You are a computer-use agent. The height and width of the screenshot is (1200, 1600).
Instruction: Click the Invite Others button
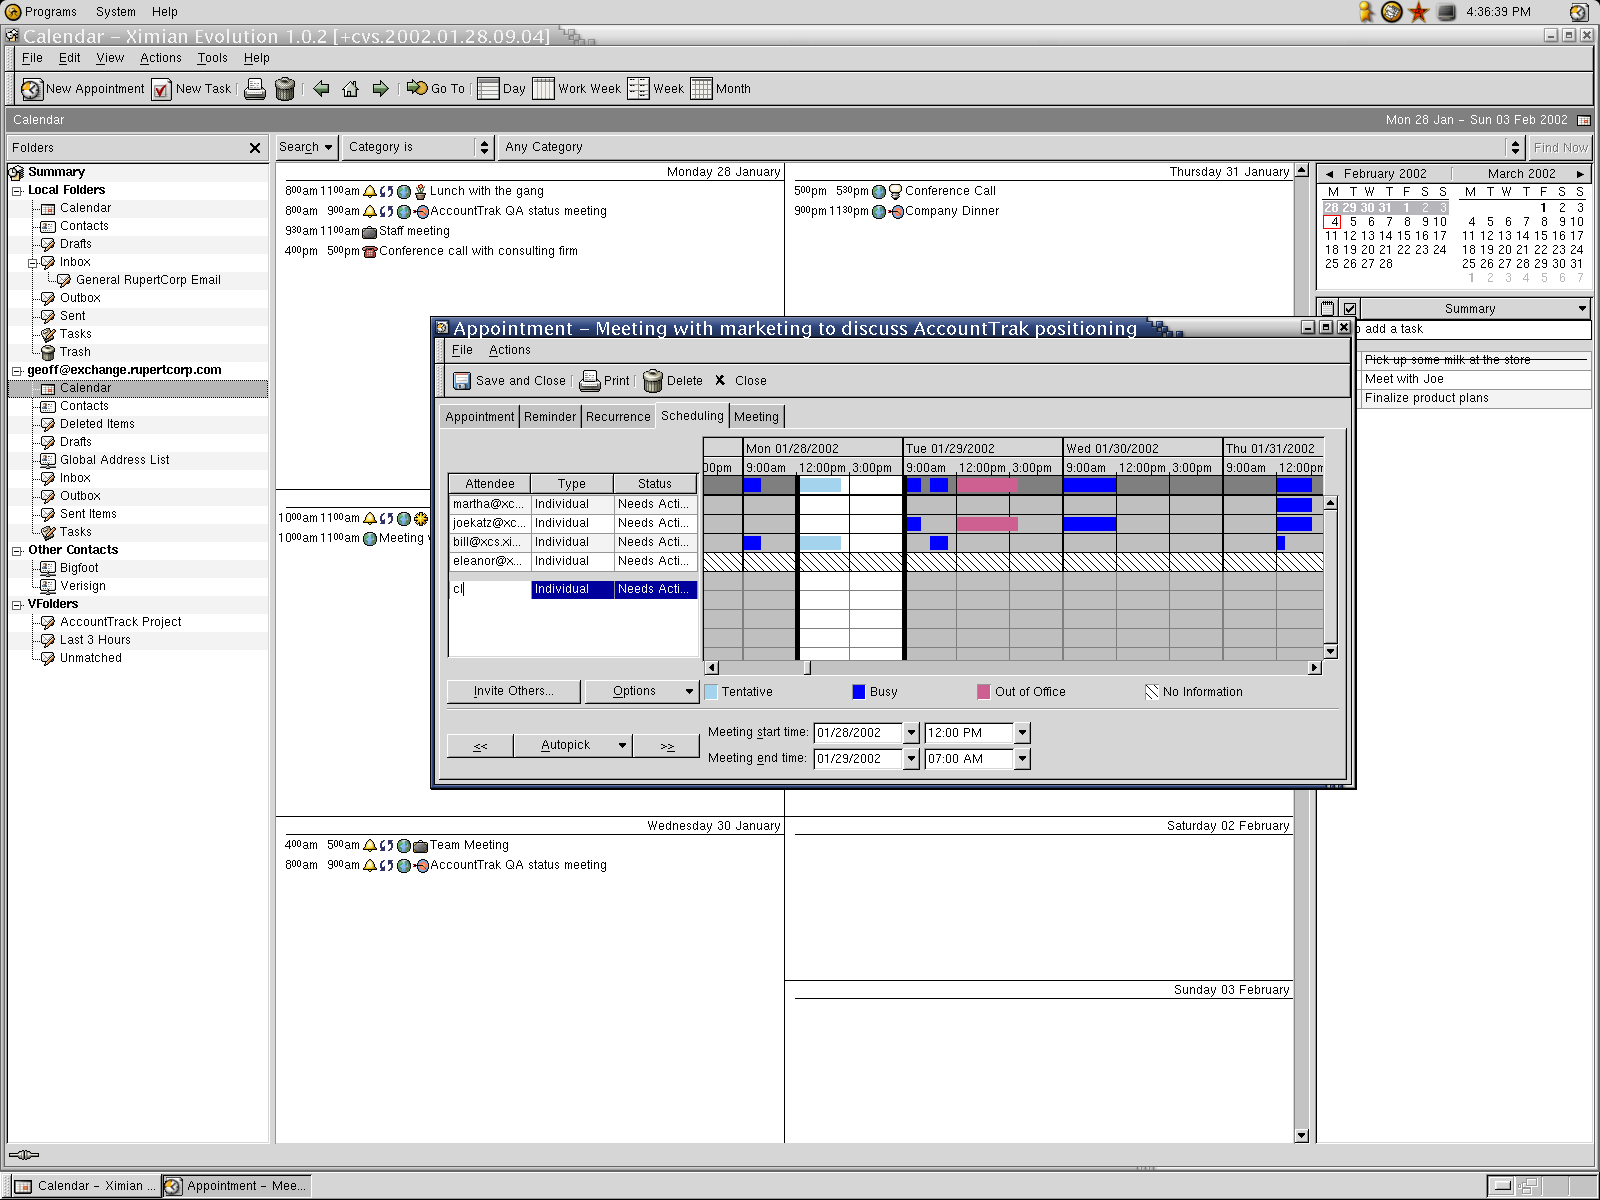(x=514, y=691)
